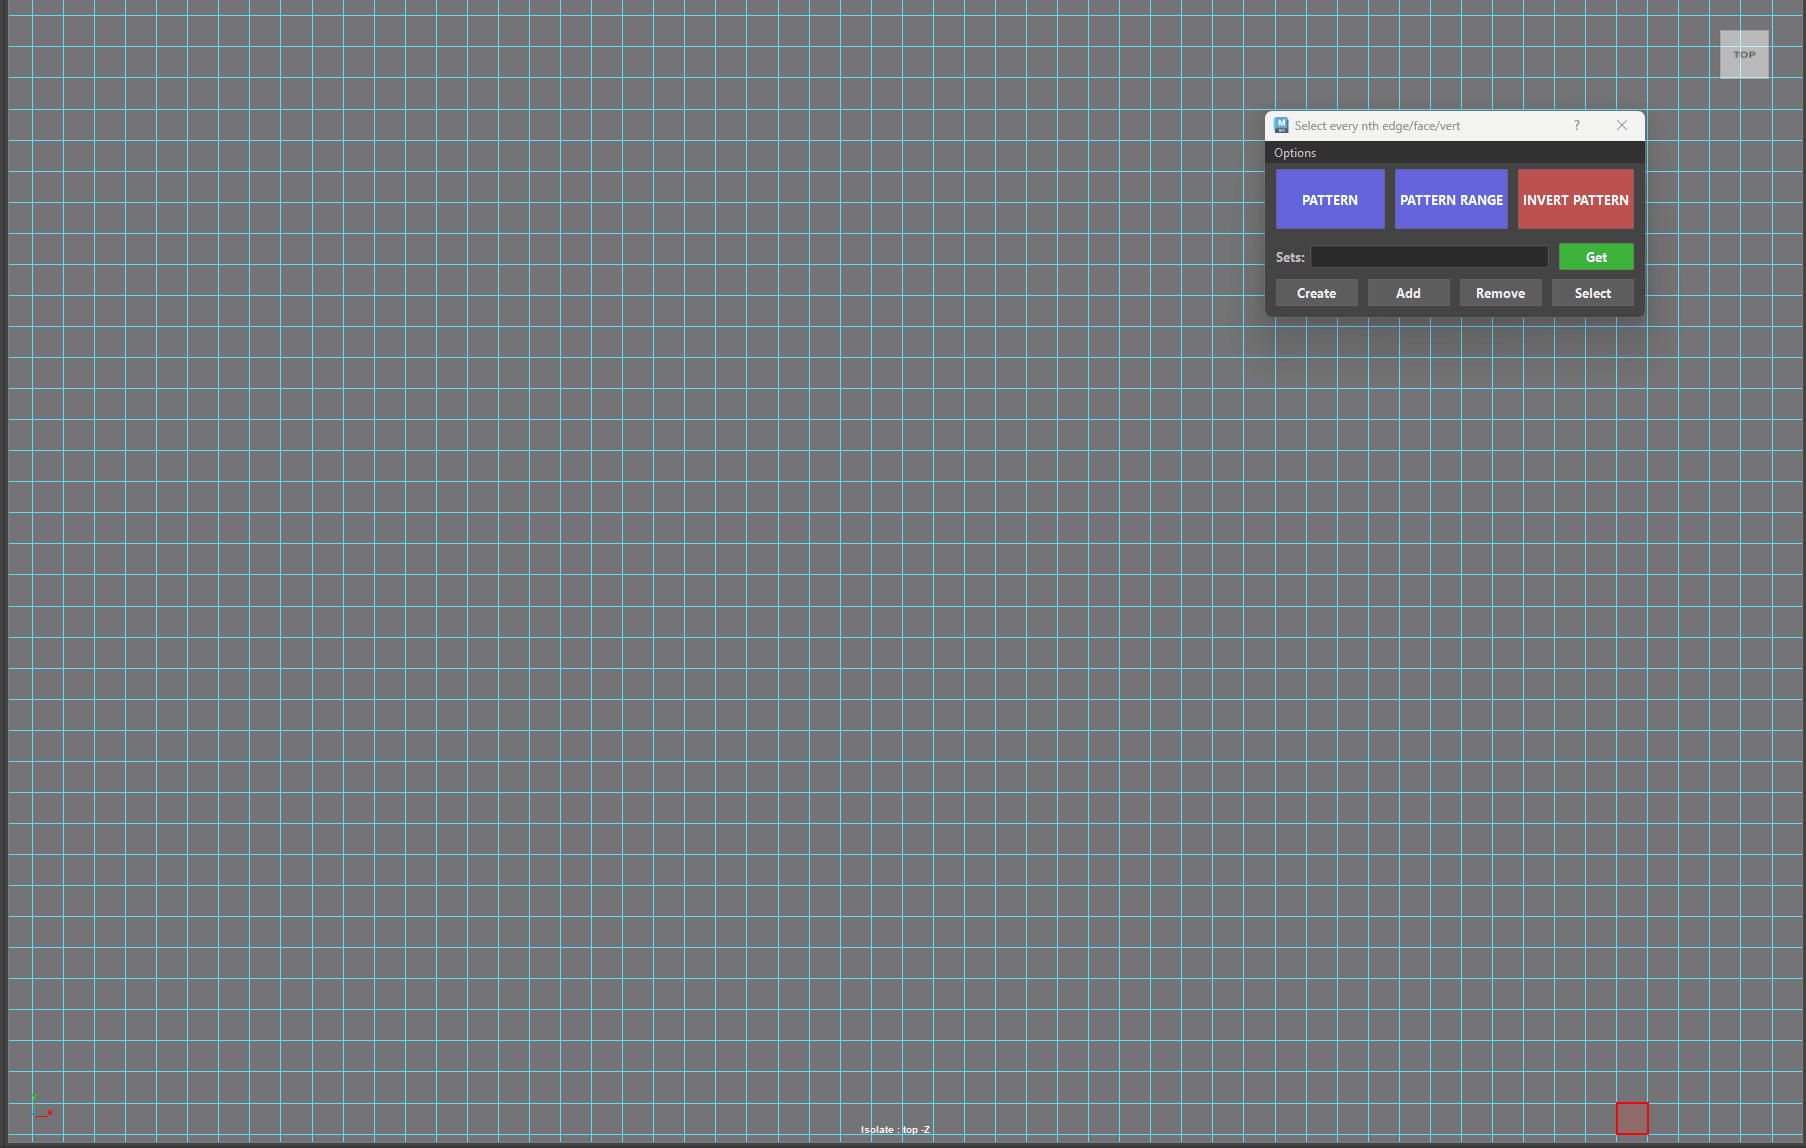This screenshot has height=1148, width=1806.
Task: Click the axis orientation gizmo in the viewport corner
Action: click(41, 1106)
